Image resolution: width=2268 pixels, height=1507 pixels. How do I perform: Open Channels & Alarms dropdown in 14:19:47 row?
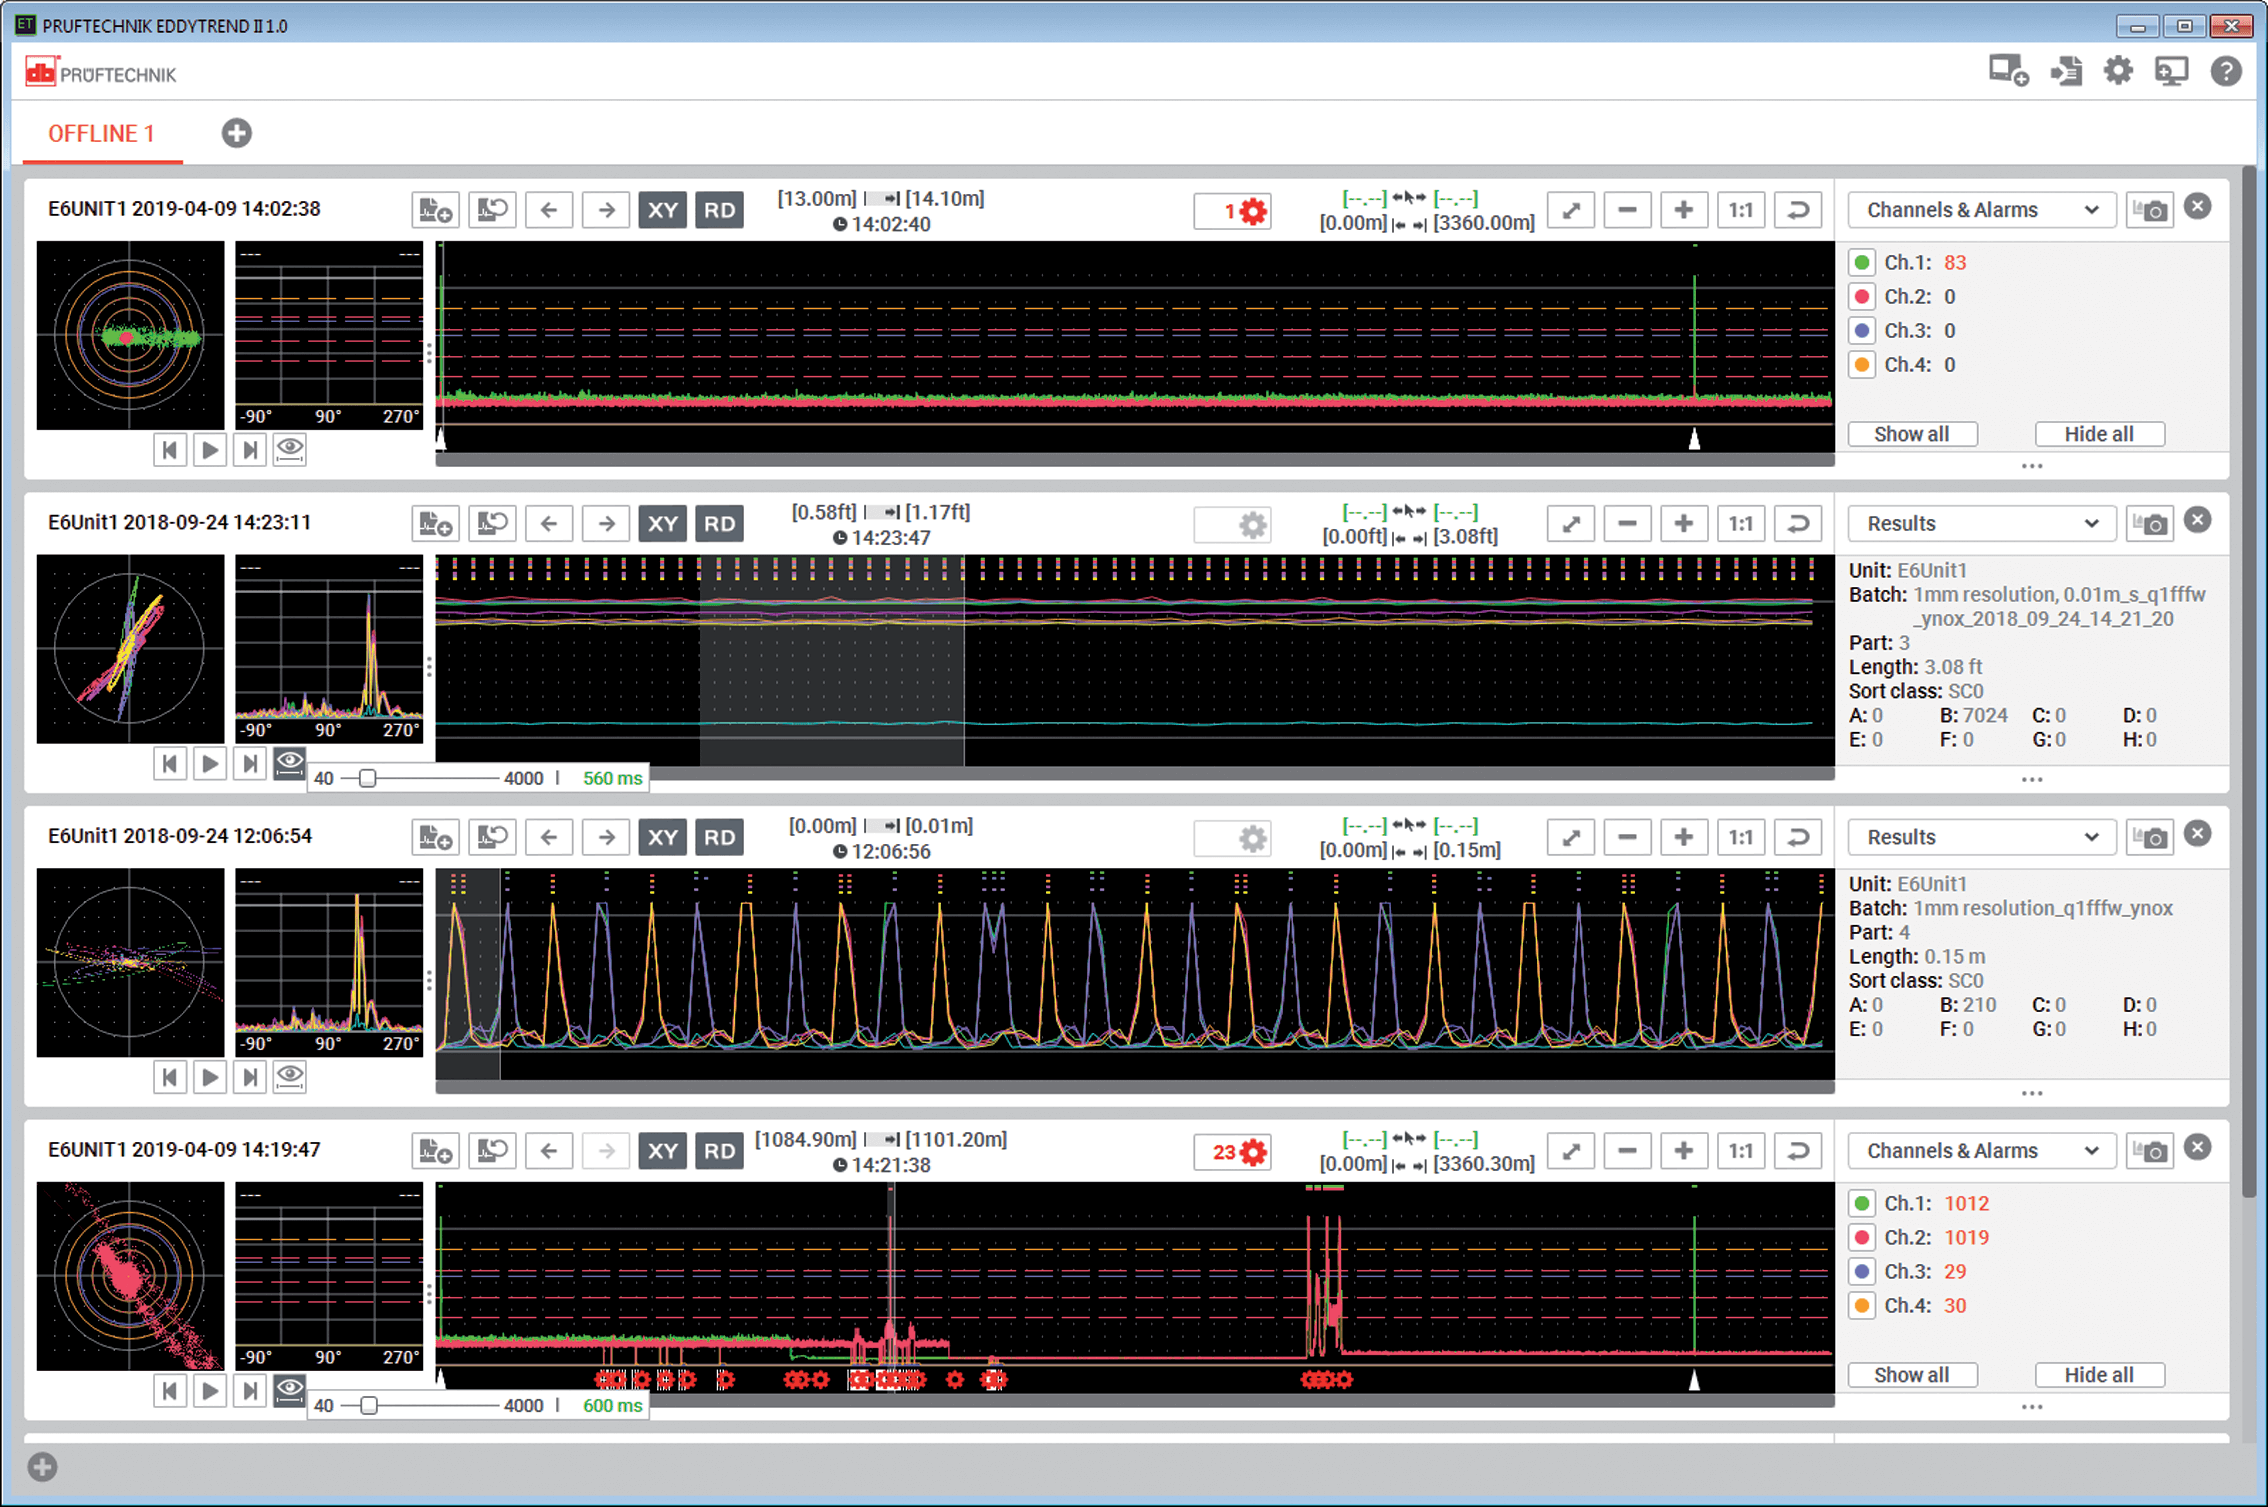click(1981, 1151)
